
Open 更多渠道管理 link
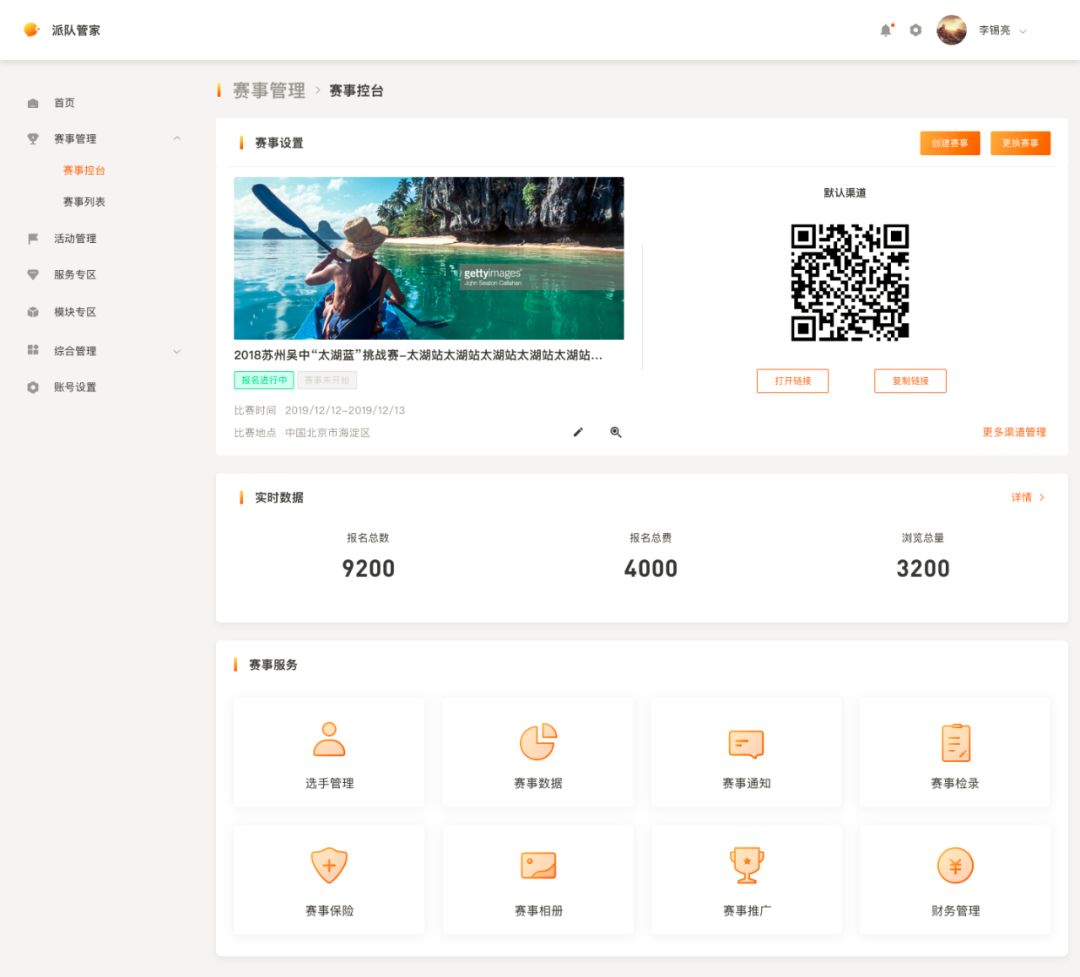coord(1014,432)
